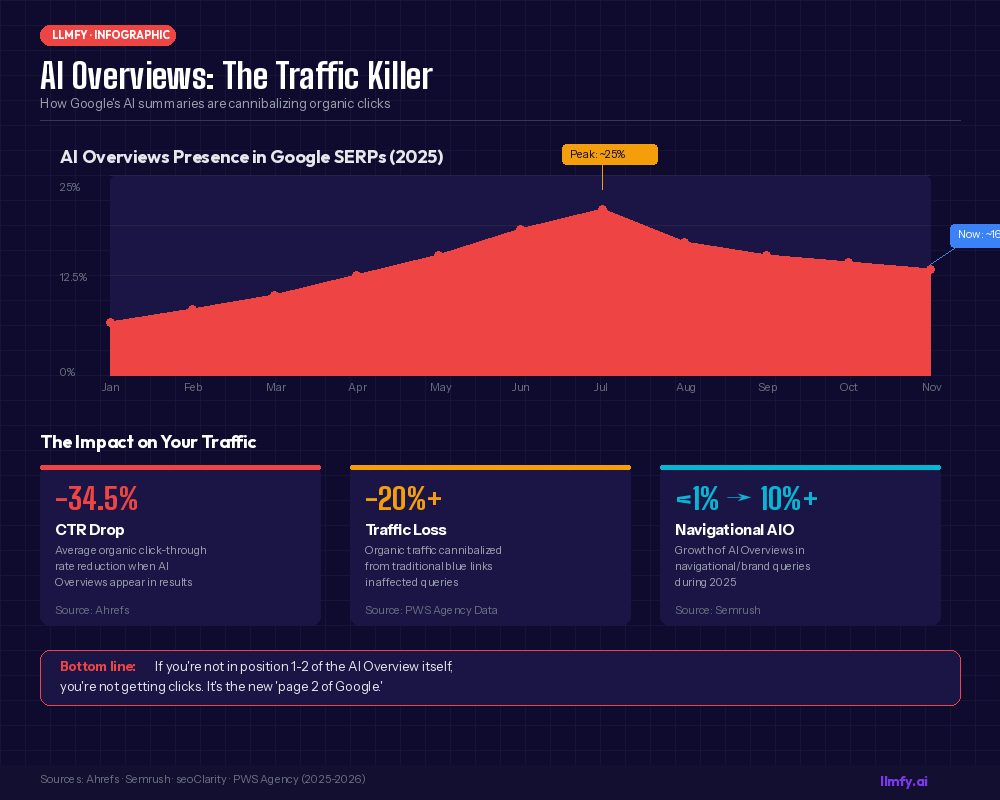Click the LLMFY · INFOGRAPHIC badge
1000x800 pixels.
pyautogui.click(x=108, y=35)
